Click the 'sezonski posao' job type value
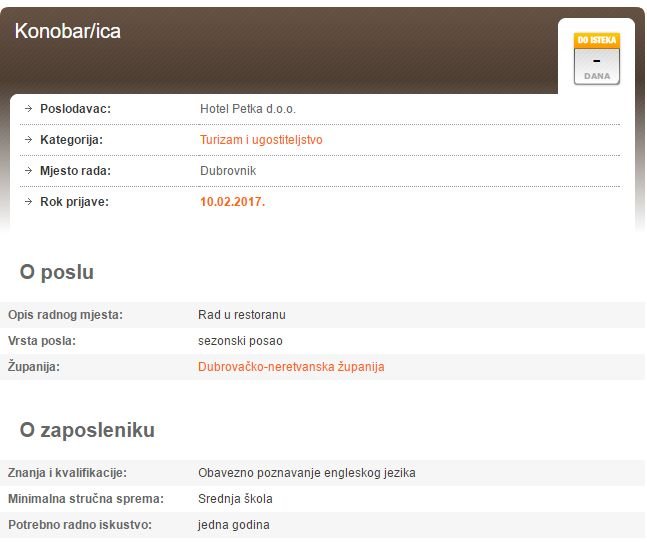647x542 pixels. [x=240, y=341]
